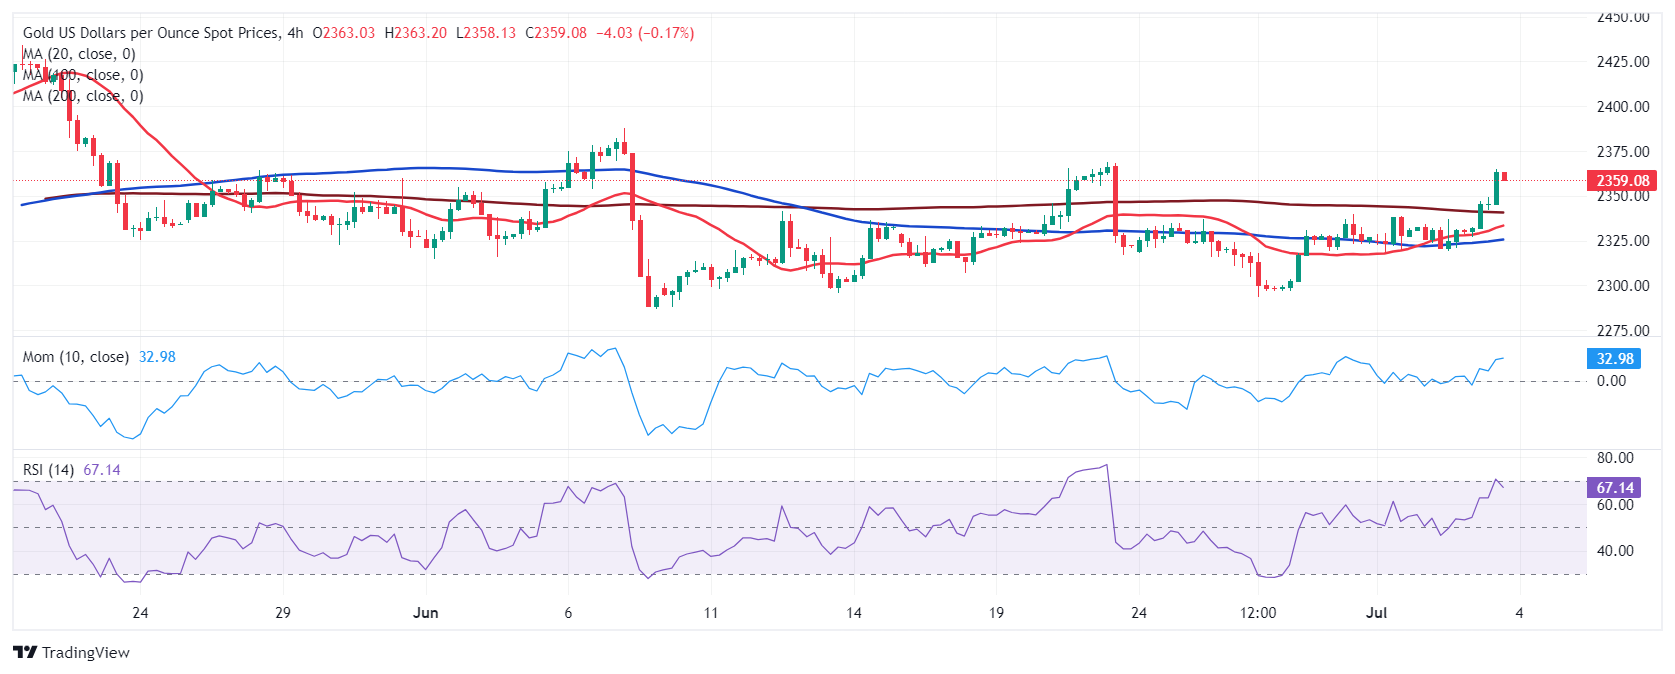Screen dimensions: 1675x674
Task: Click the TradingView brand text
Action: click(x=86, y=653)
